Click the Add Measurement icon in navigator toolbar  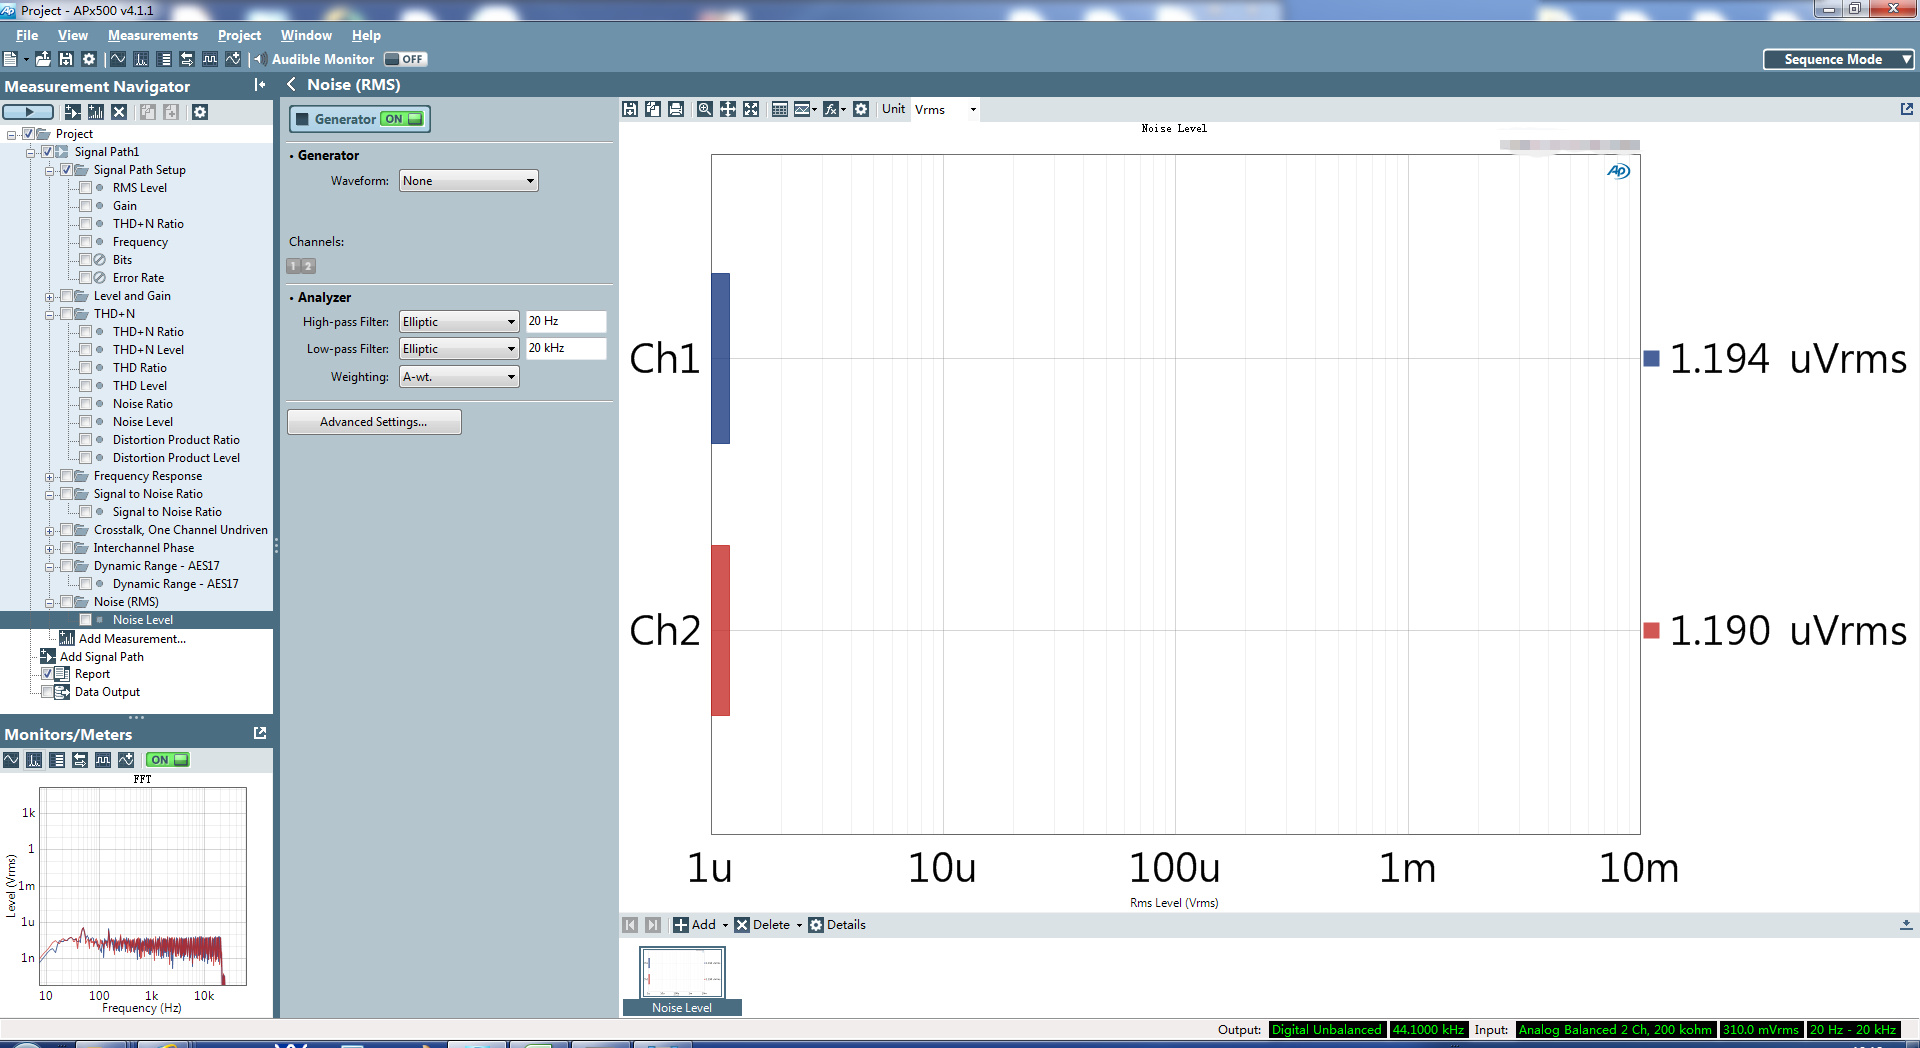tap(96, 112)
